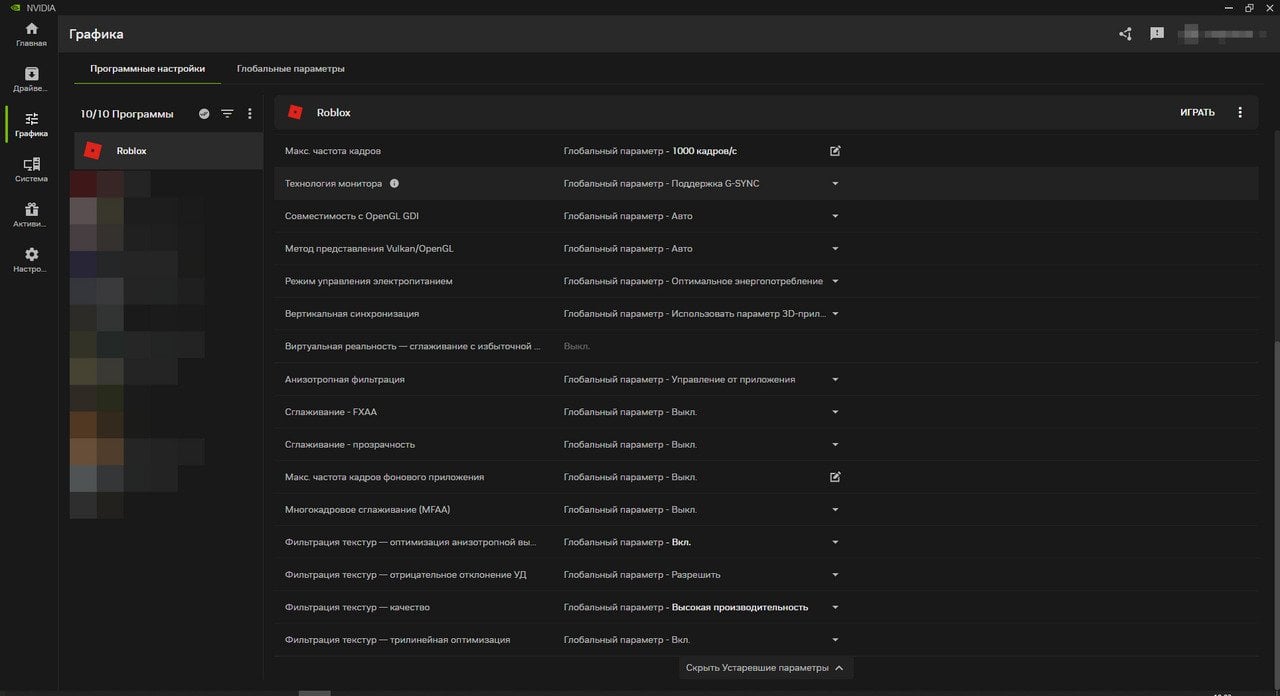Open the Активировать gift icon section
Viewport: 1280px width, 696px height.
[x=31, y=215]
